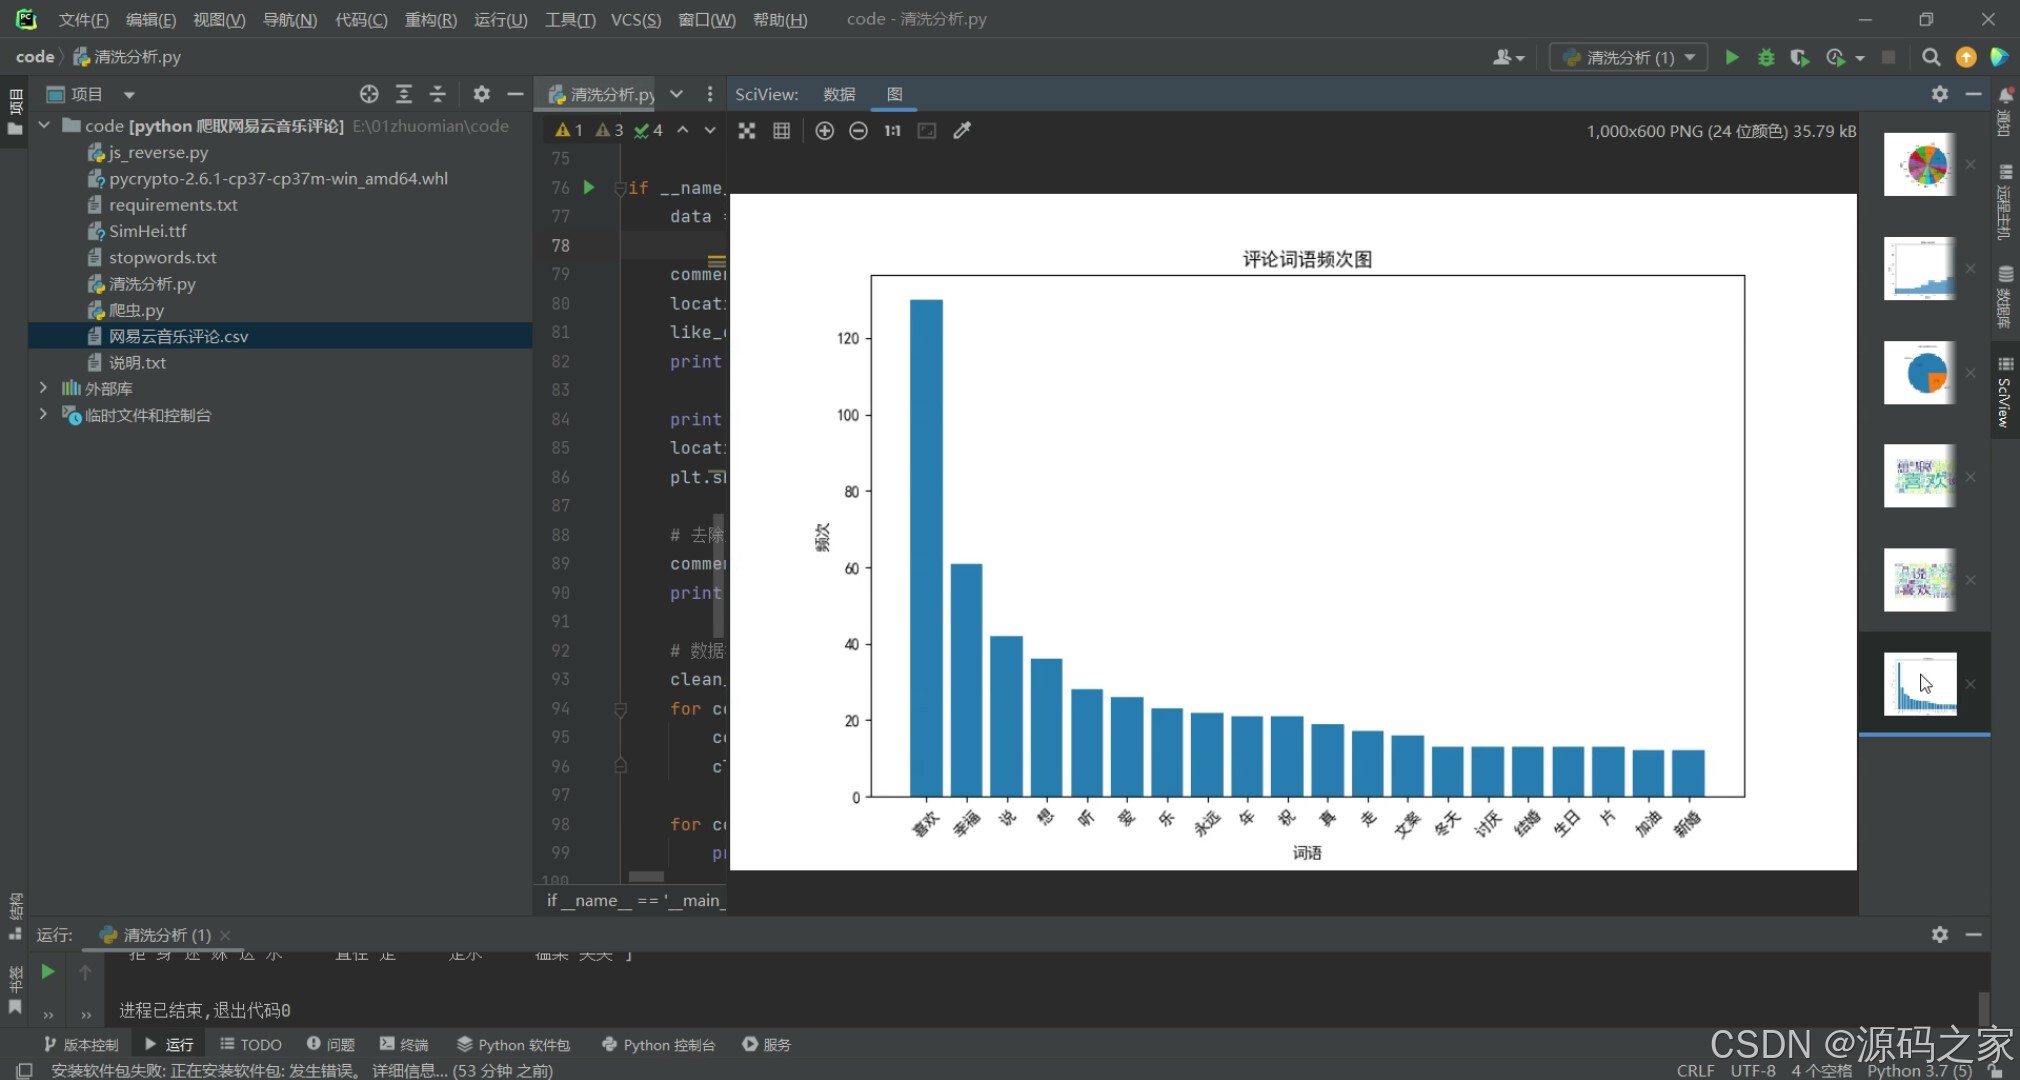Viewport: 2020px width, 1080px height.
Task: Switch to the SciView 数据 tab
Action: click(839, 94)
